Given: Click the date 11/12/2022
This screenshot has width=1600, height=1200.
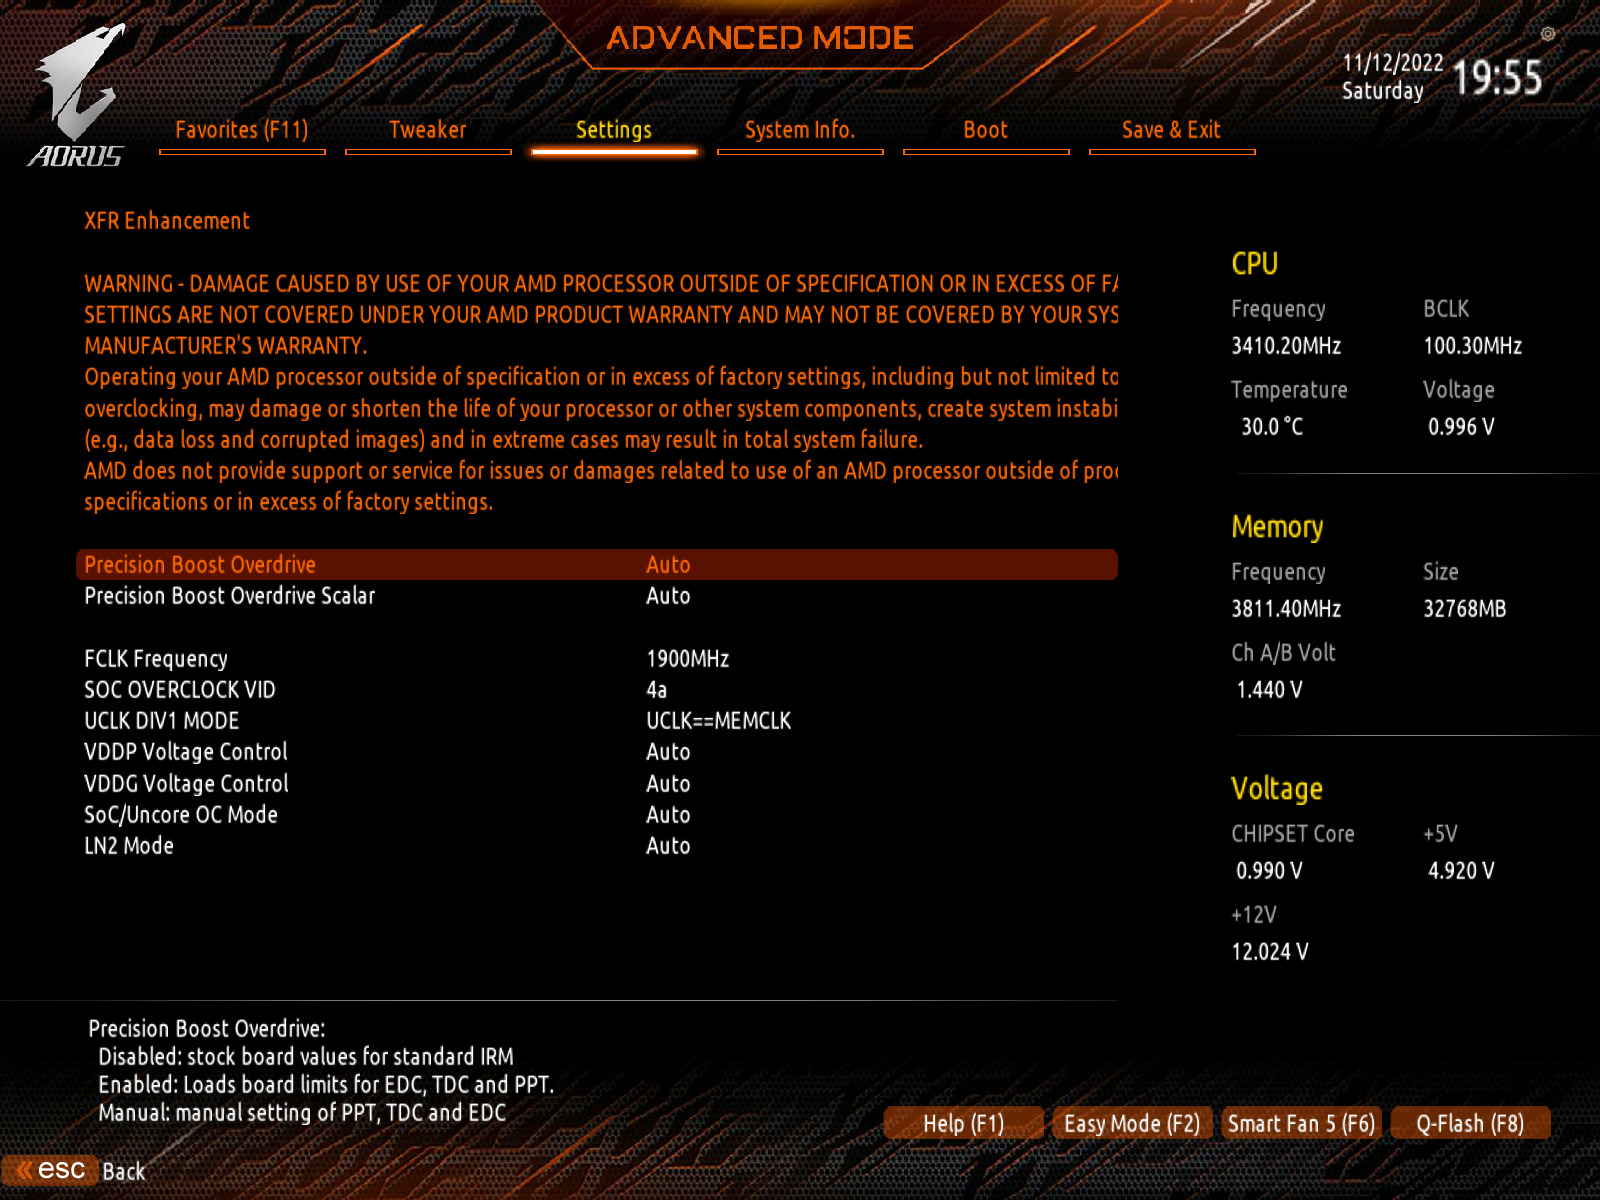Looking at the screenshot, I should [x=1393, y=63].
